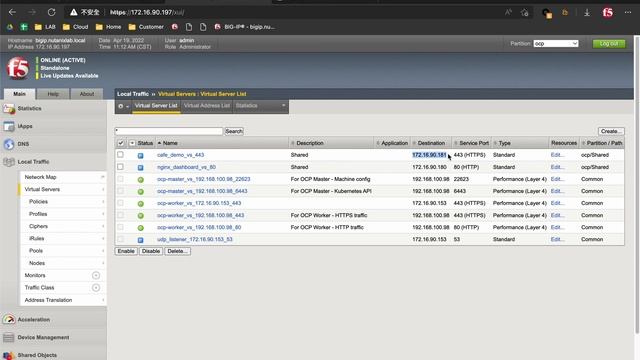Click the Search button

tap(234, 131)
